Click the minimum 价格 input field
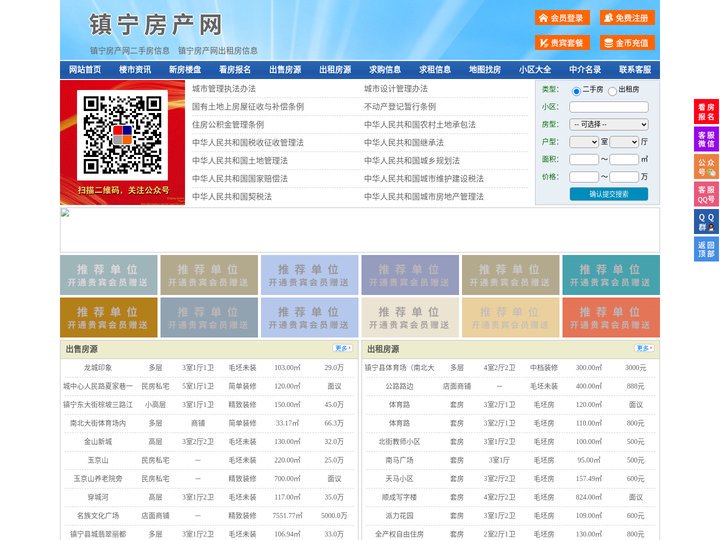This screenshot has height=540, width=720. click(584, 177)
